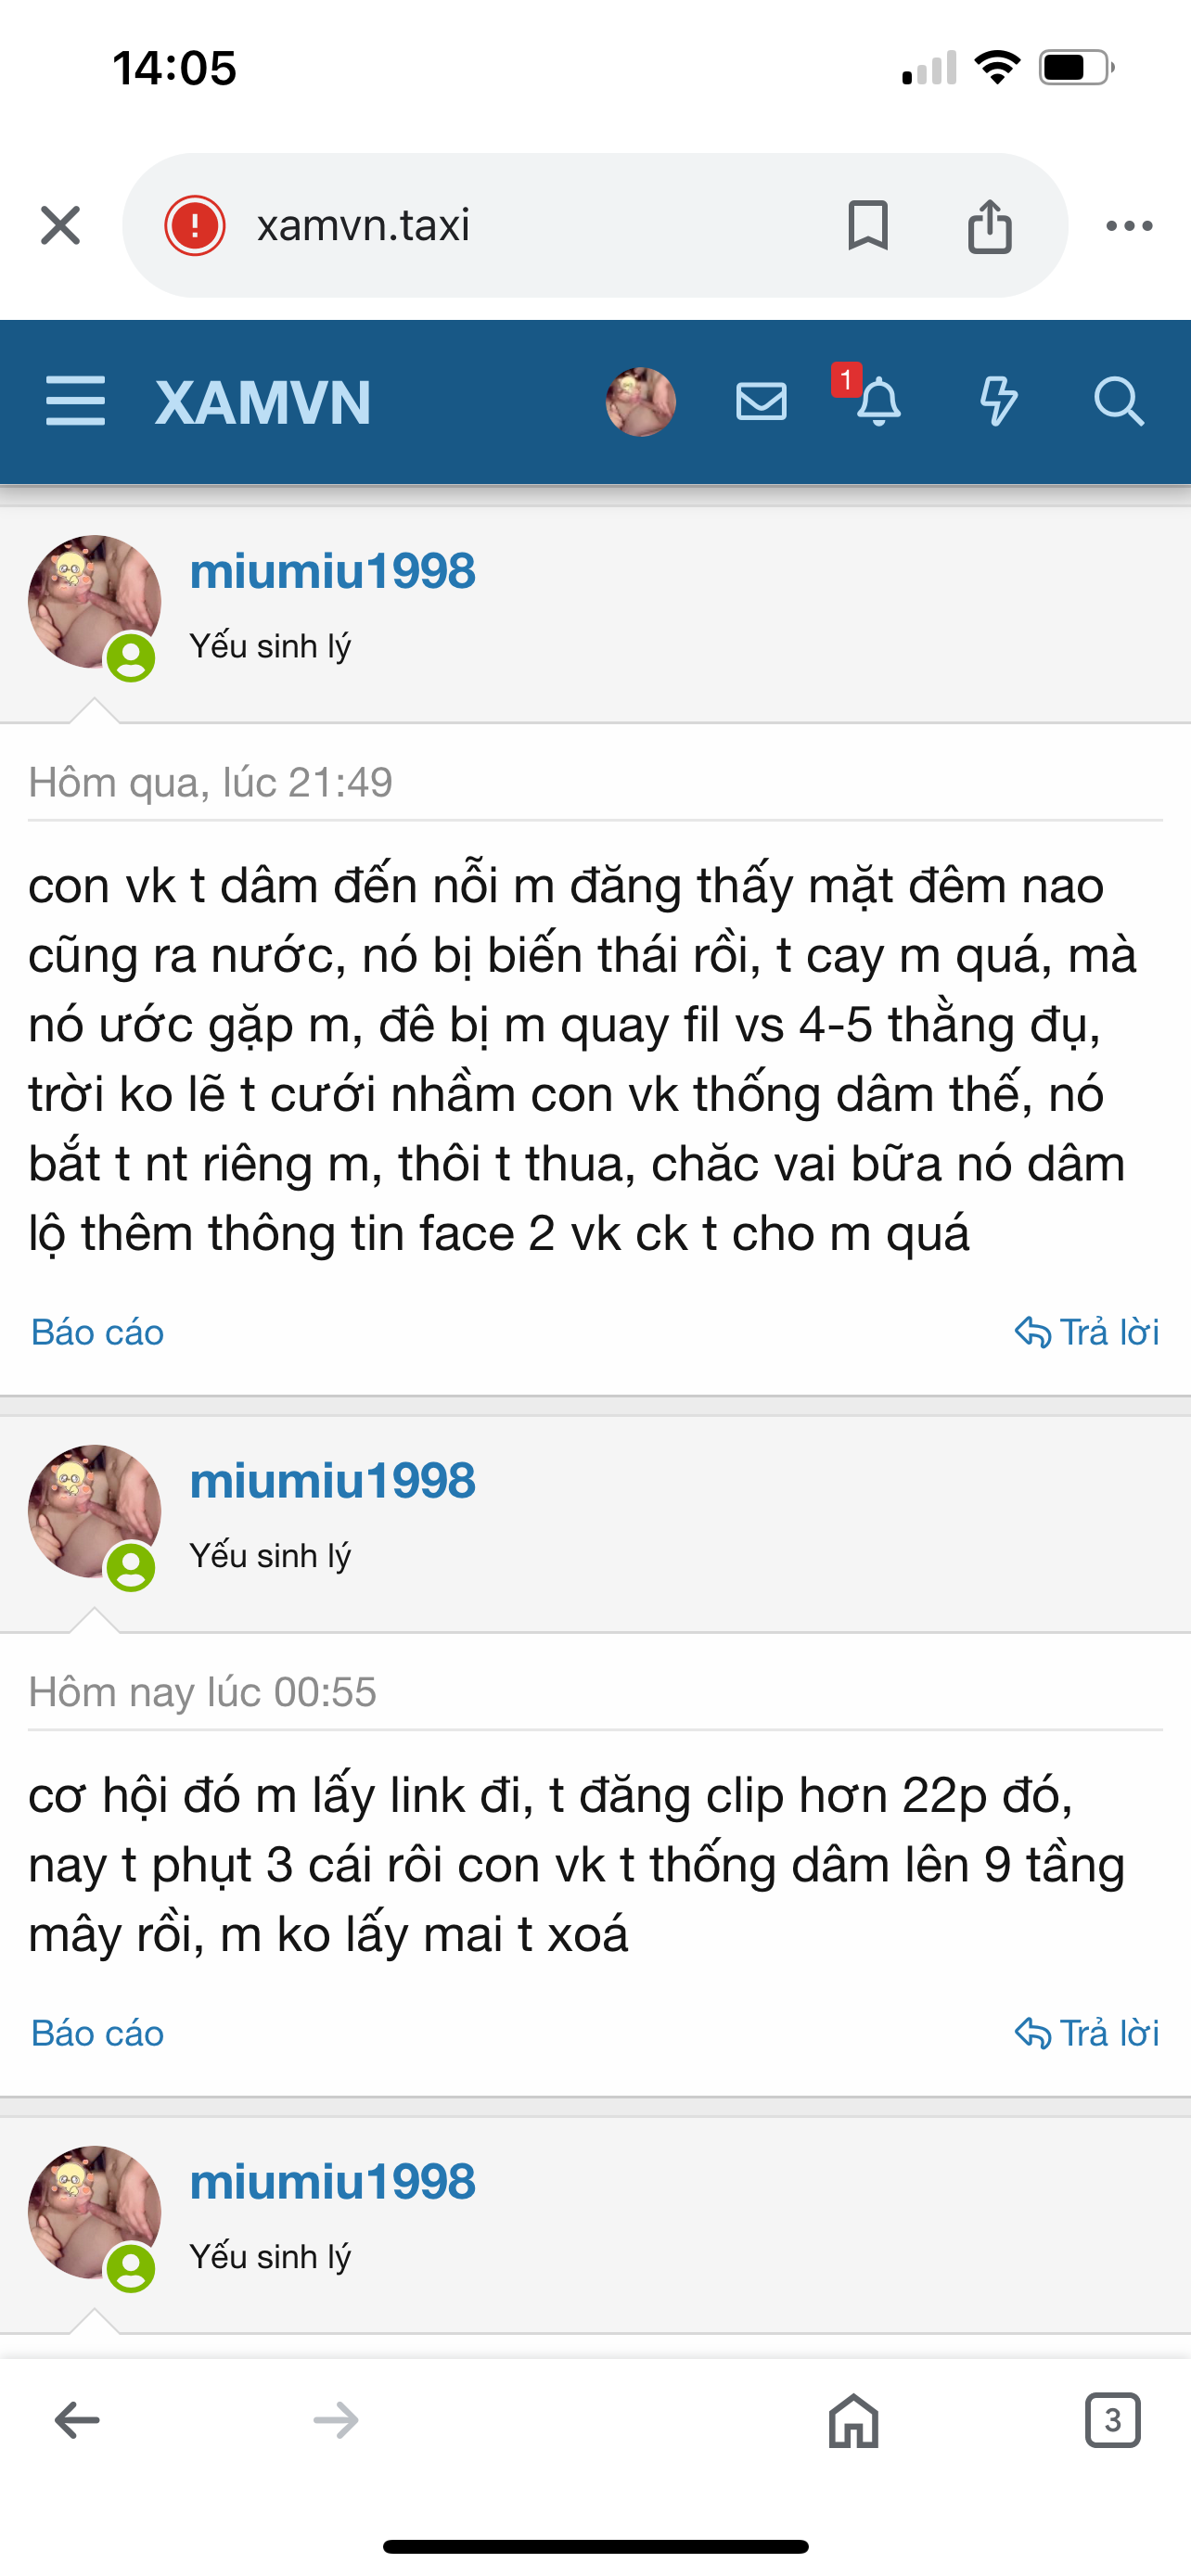
Task: Tap Trả lời under the 21:49 post
Action: click(1087, 1332)
